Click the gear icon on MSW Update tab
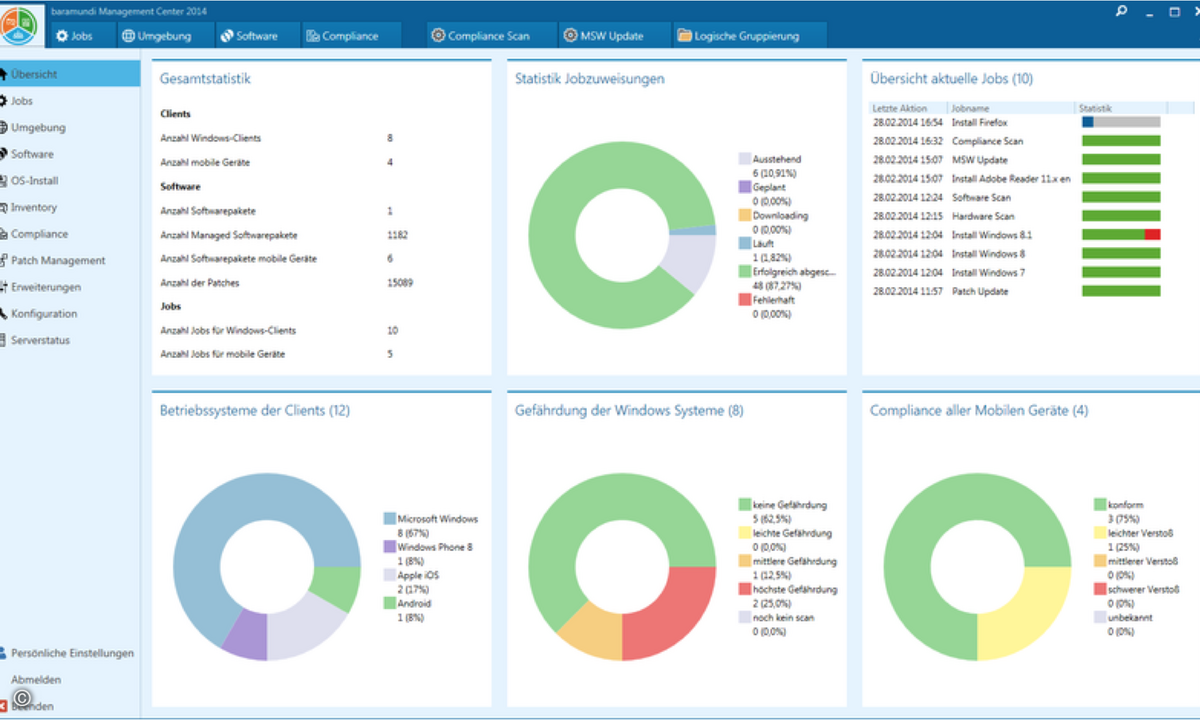1200x720 pixels. coord(571,36)
